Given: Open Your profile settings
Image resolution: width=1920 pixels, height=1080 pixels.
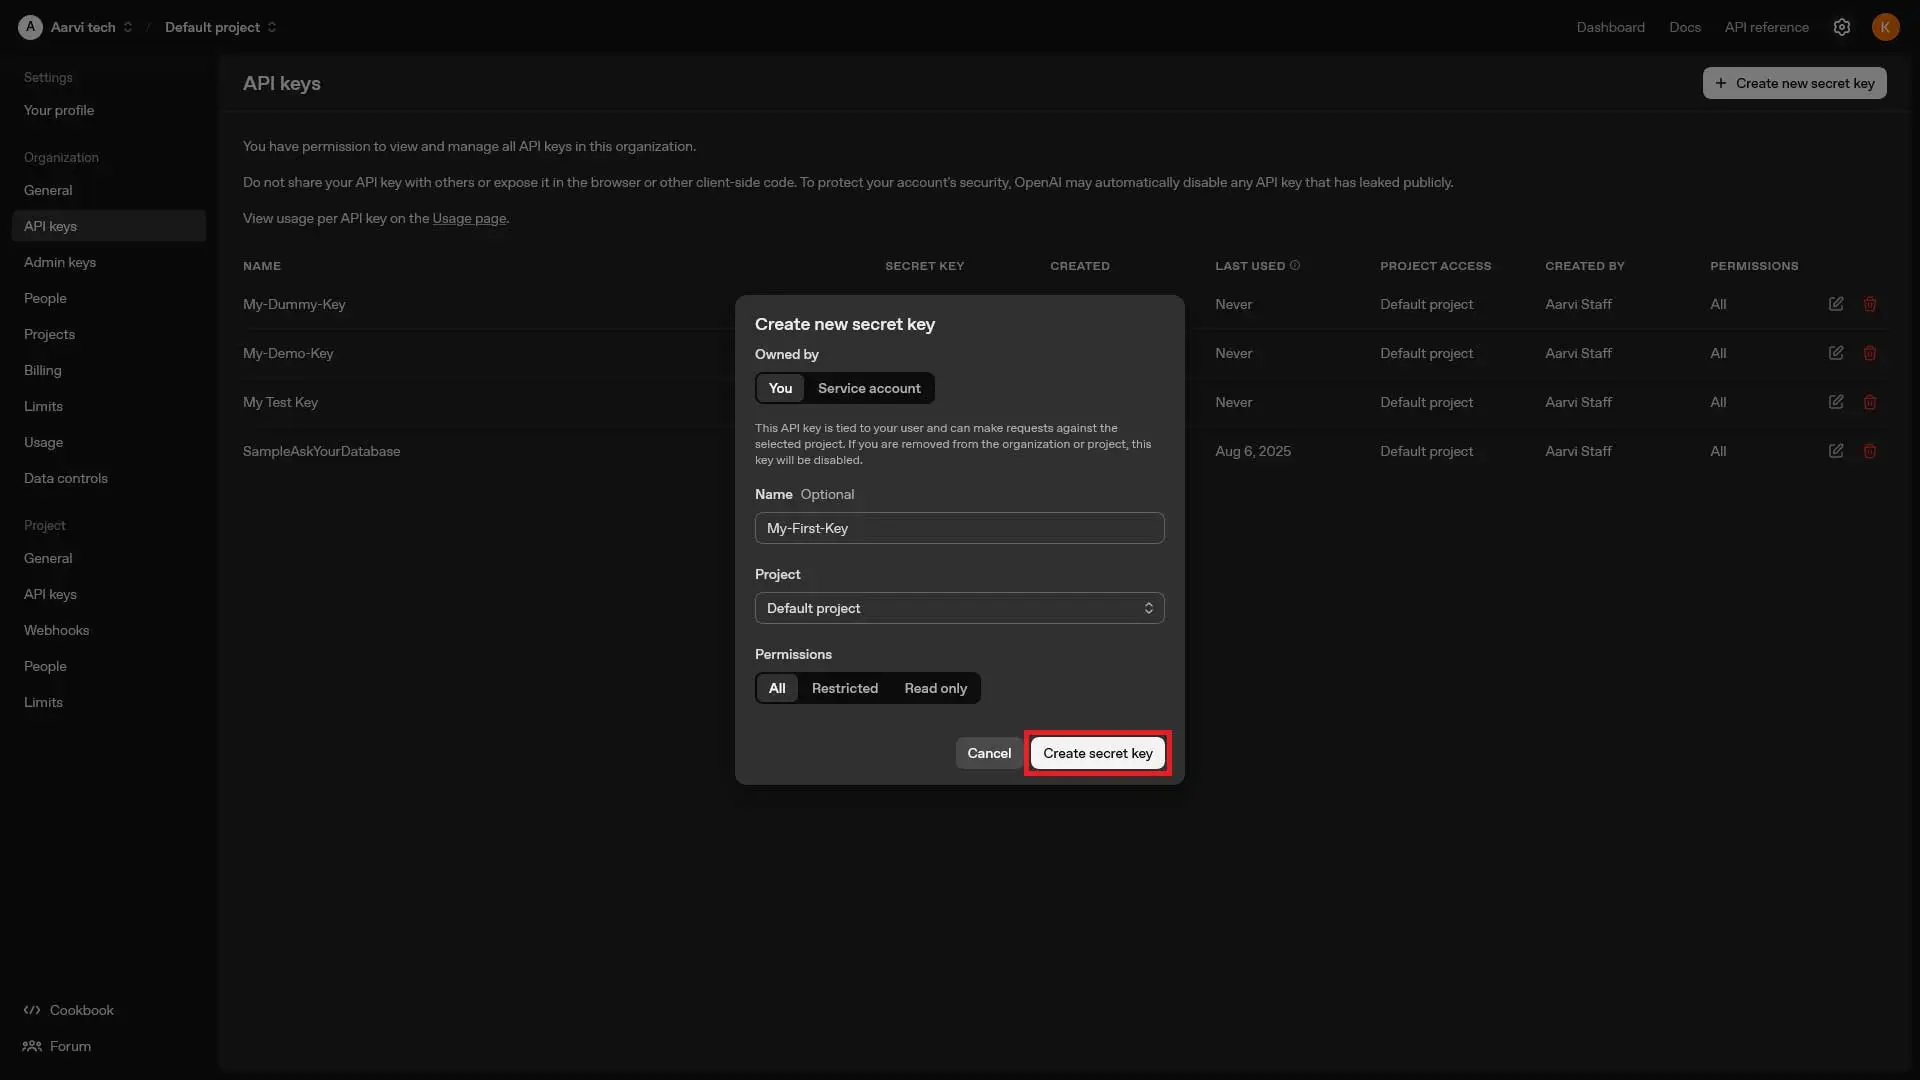Looking at the screenshot, I should click(x=59, y=110).
